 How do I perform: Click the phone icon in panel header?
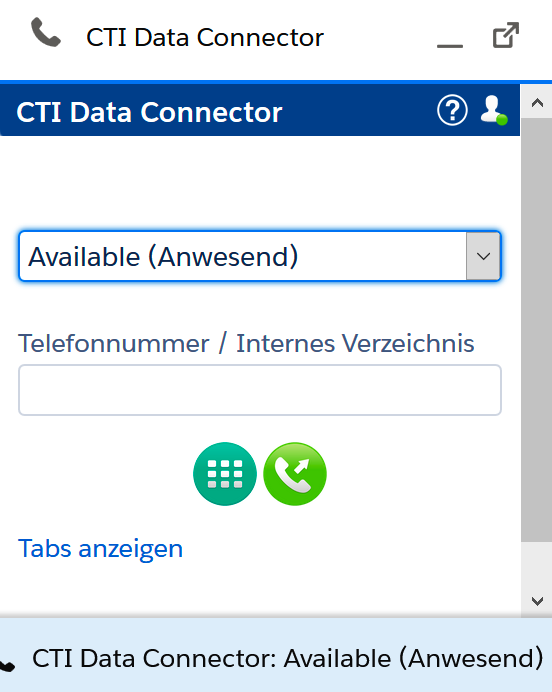tap(45, 33)
